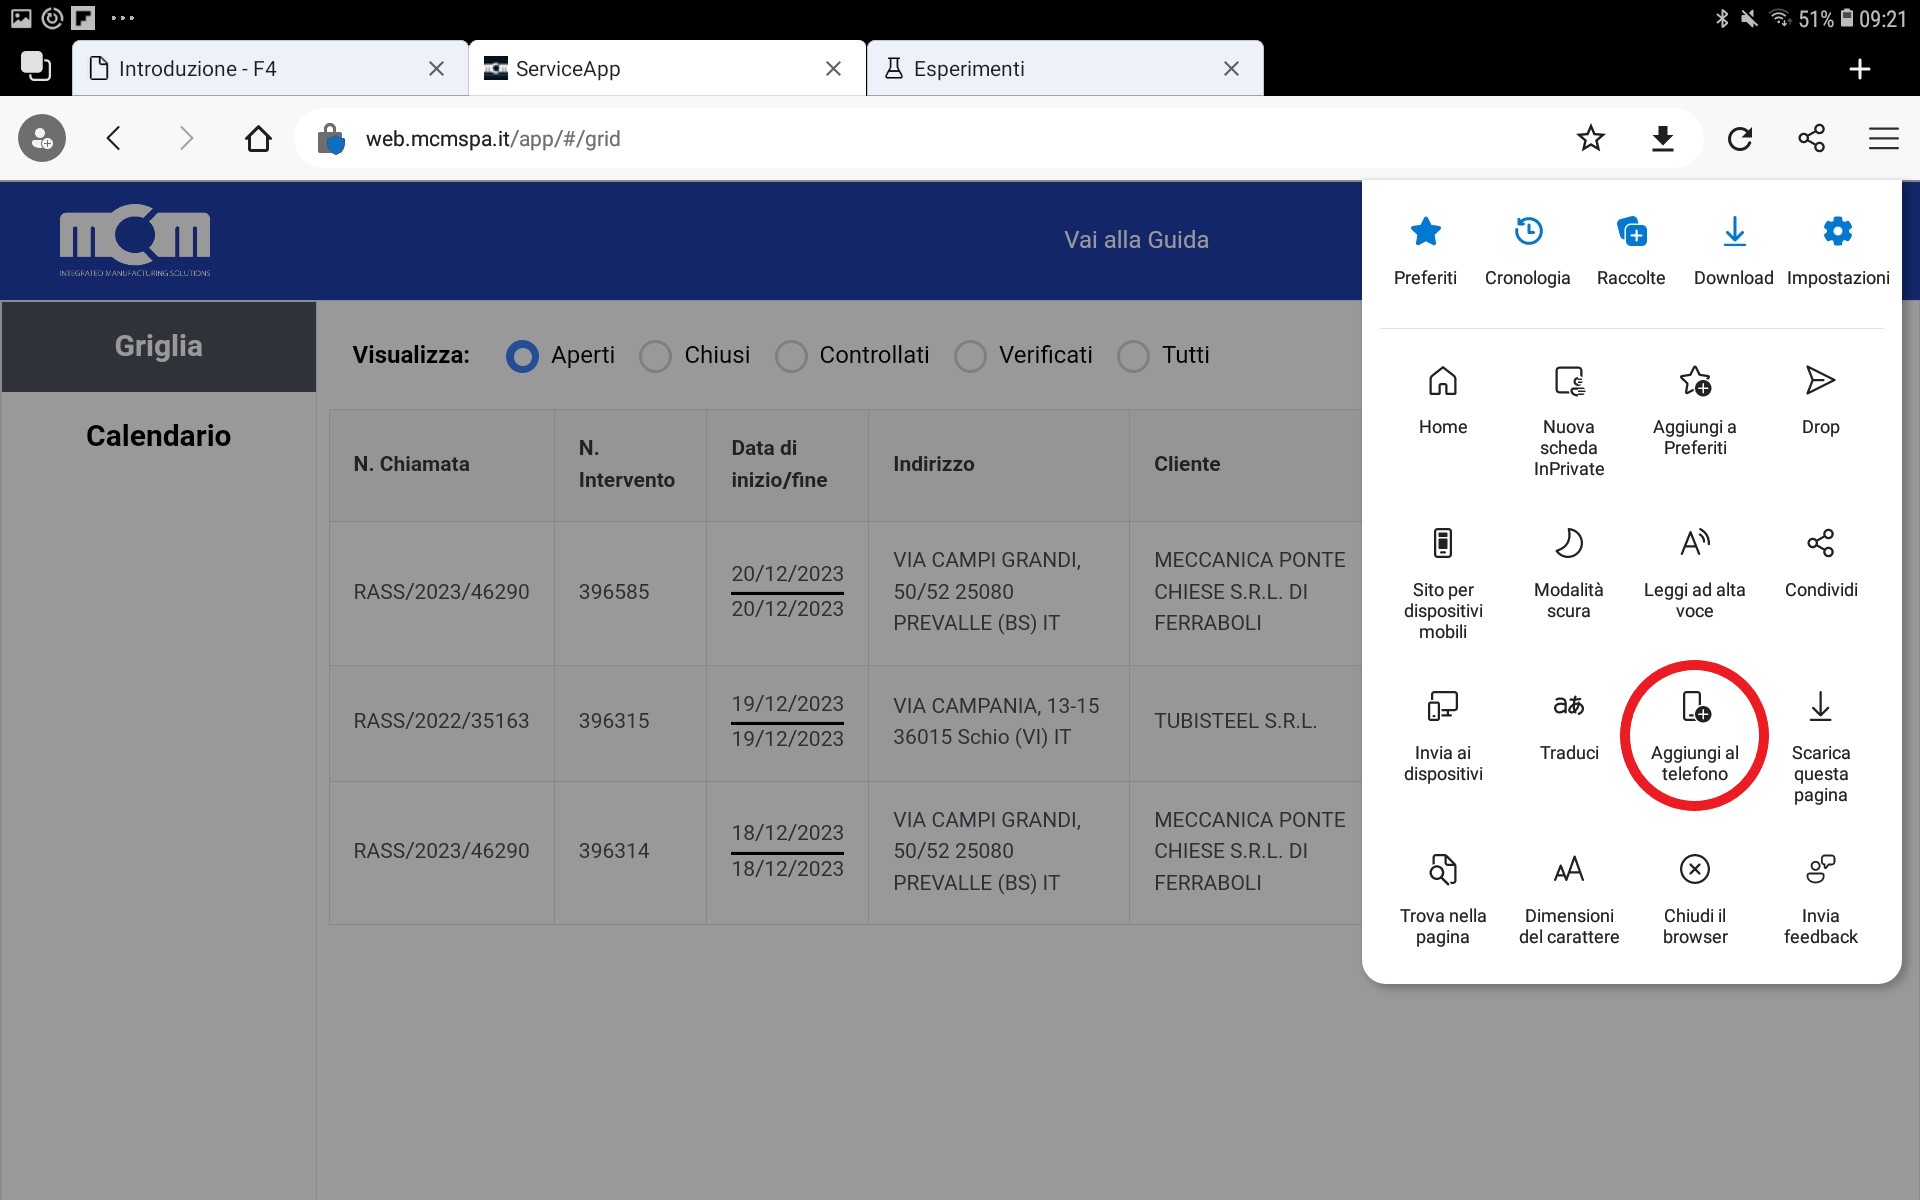
Task: Open Cronologia history from menu
Action: pos(1527,250)
